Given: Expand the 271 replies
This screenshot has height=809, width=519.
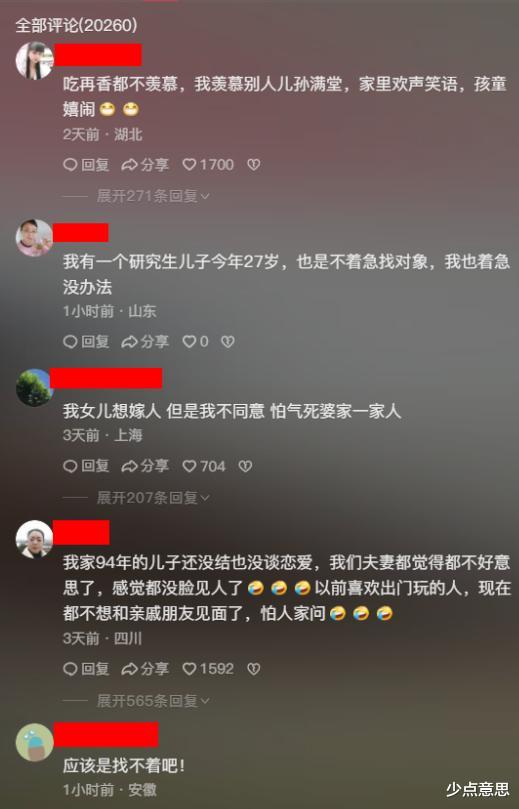Looking at the screenshot, I should pyautogui.click(x=153, y=196).
